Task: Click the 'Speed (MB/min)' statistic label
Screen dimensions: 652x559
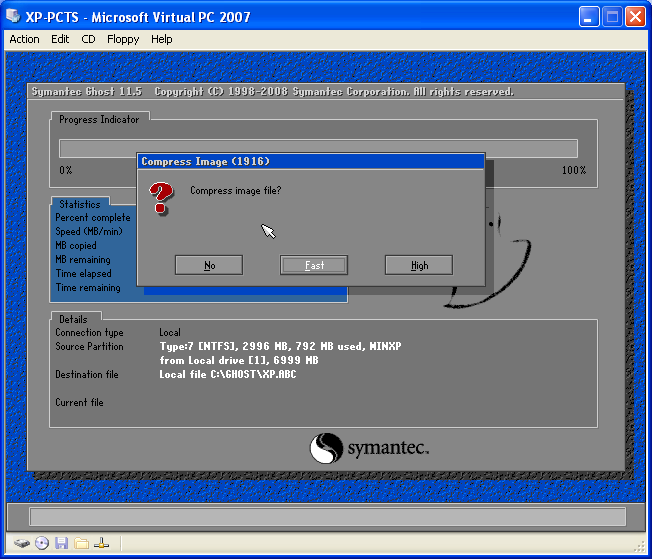Action: tap(89, 231)
